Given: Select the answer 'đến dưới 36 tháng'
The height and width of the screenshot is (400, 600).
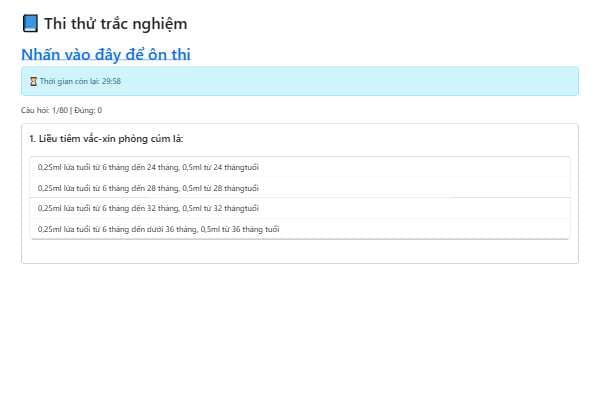Looking at the screenshot, I should (x=158, y=229).
